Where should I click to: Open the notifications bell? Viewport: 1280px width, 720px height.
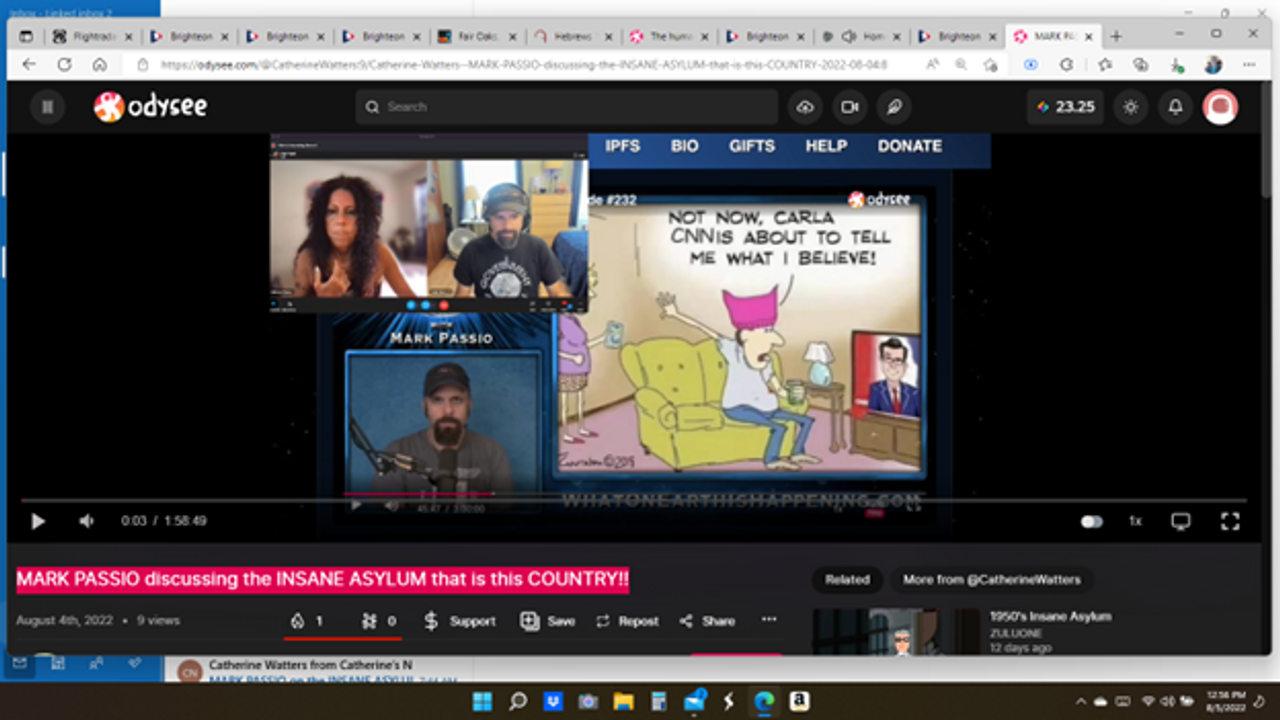coord(1176,107)
